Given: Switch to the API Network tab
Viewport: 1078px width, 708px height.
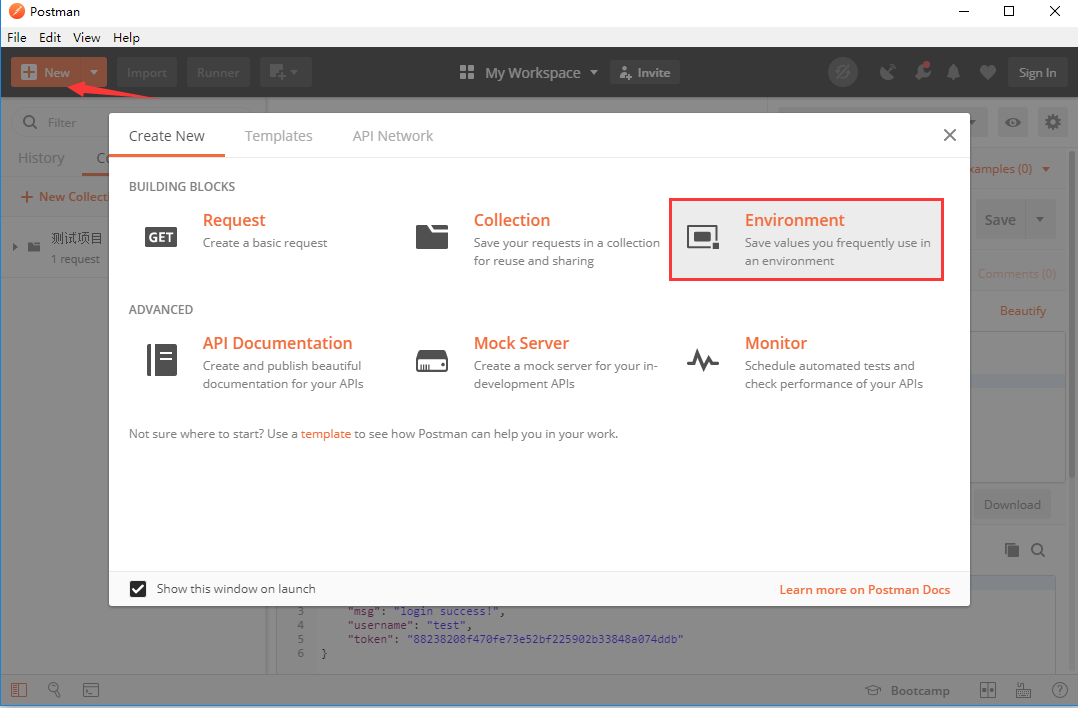Looking at the screenshot, I should [393, 136].
